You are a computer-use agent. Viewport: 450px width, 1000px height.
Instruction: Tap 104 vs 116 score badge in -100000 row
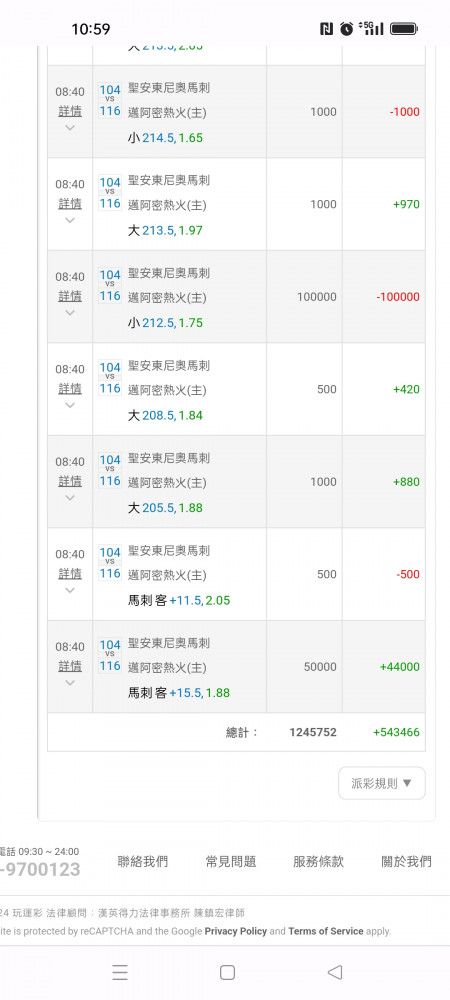[x=110, y=286]
